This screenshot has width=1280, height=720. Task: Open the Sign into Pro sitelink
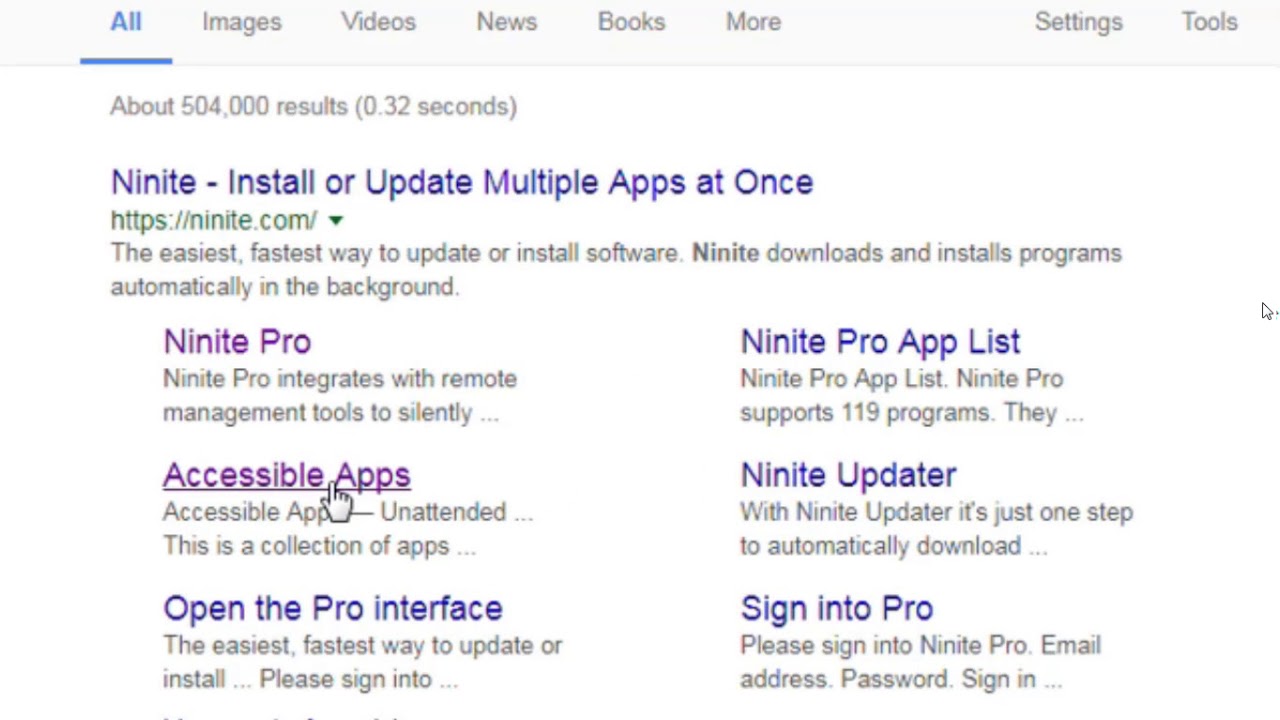pos(837,608)
